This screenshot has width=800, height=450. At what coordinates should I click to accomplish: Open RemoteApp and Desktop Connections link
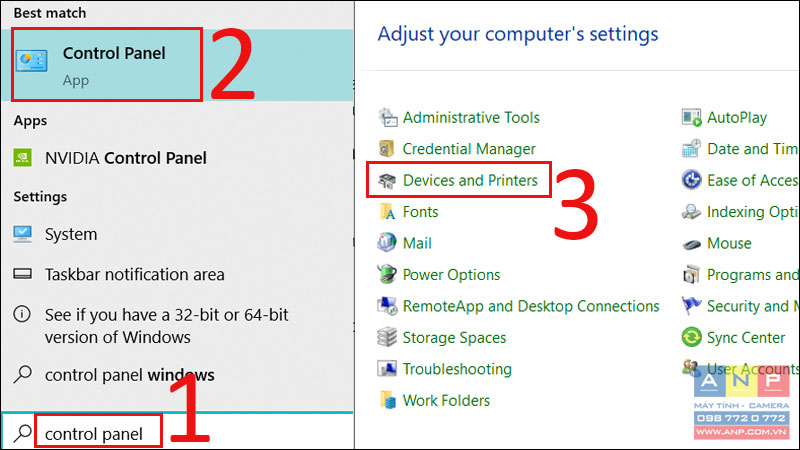531,306
